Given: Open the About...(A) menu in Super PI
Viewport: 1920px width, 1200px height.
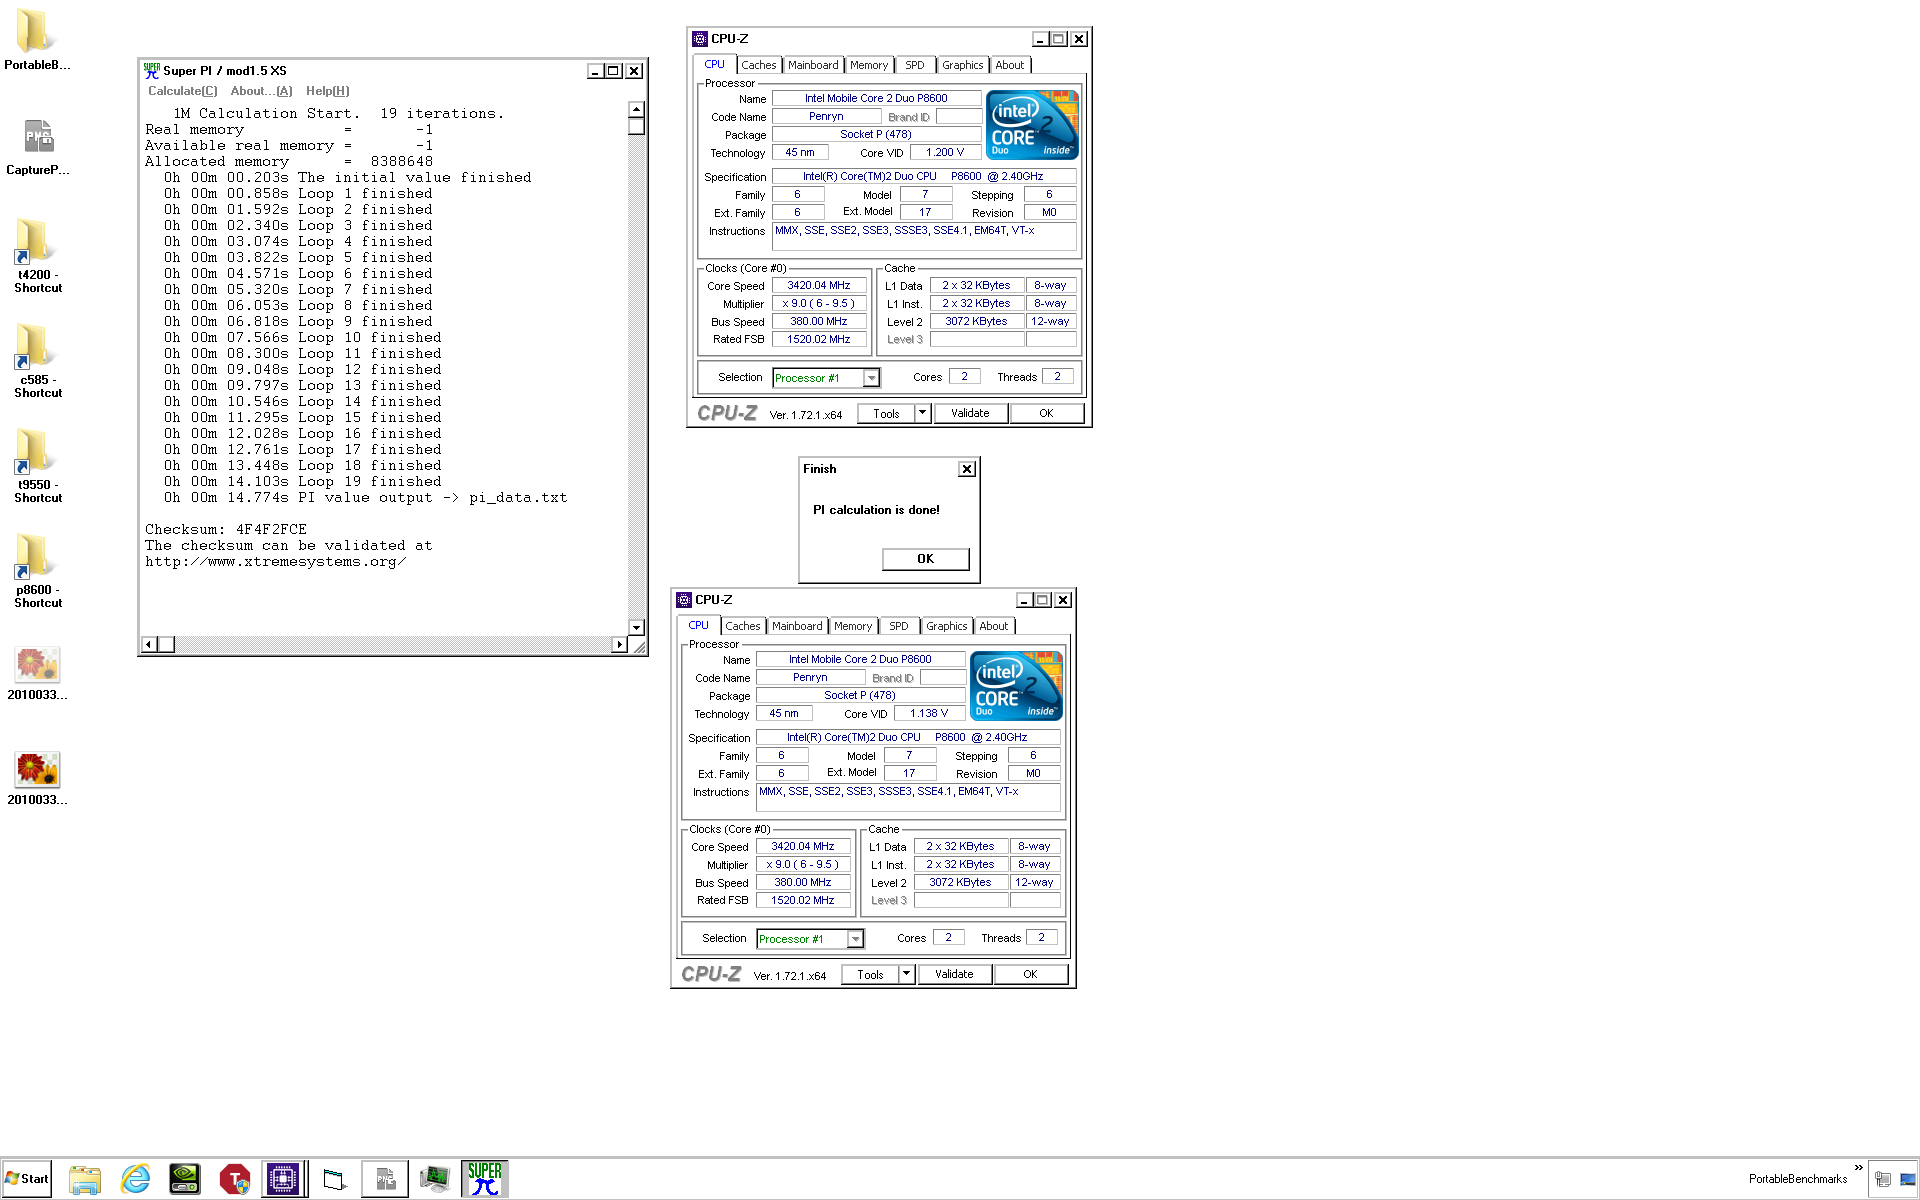Looking at the screenshot, I should tap(261, 91).
